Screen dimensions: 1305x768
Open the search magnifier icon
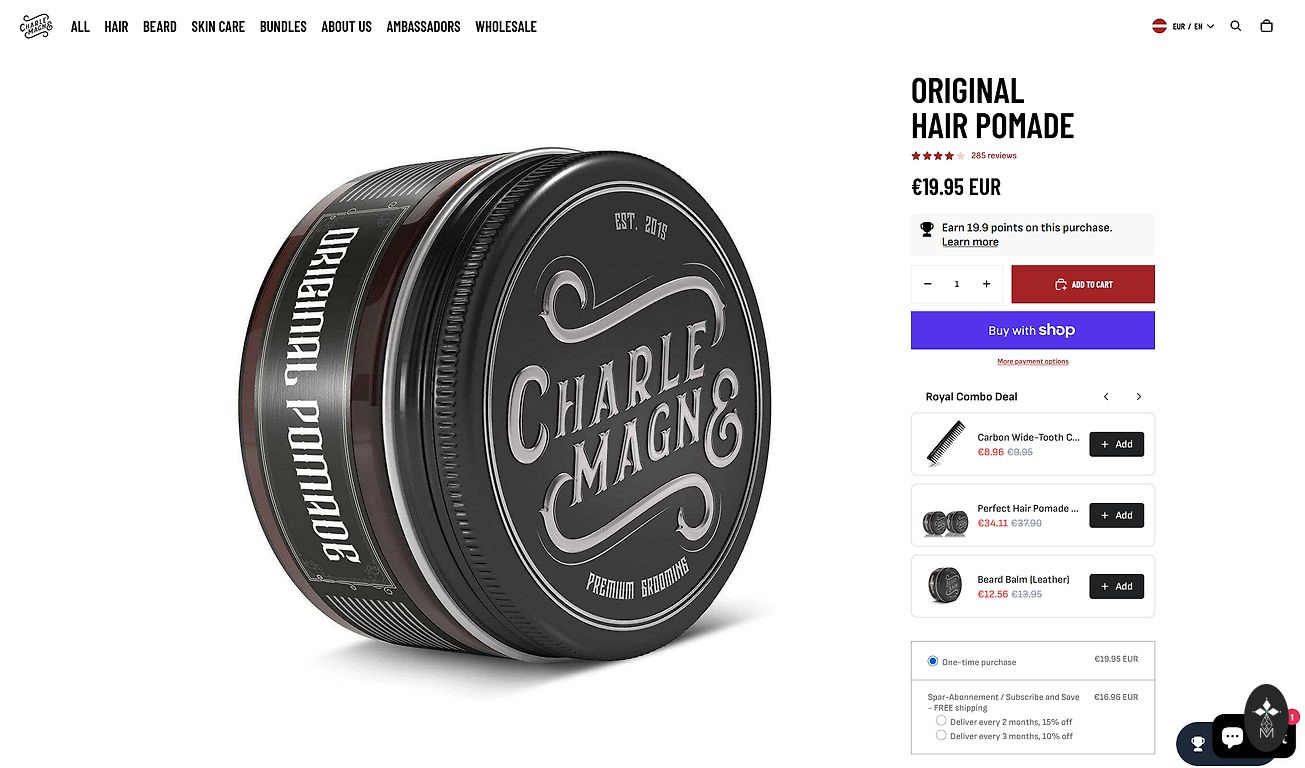pyautogui.click(x=1236, y=26)
